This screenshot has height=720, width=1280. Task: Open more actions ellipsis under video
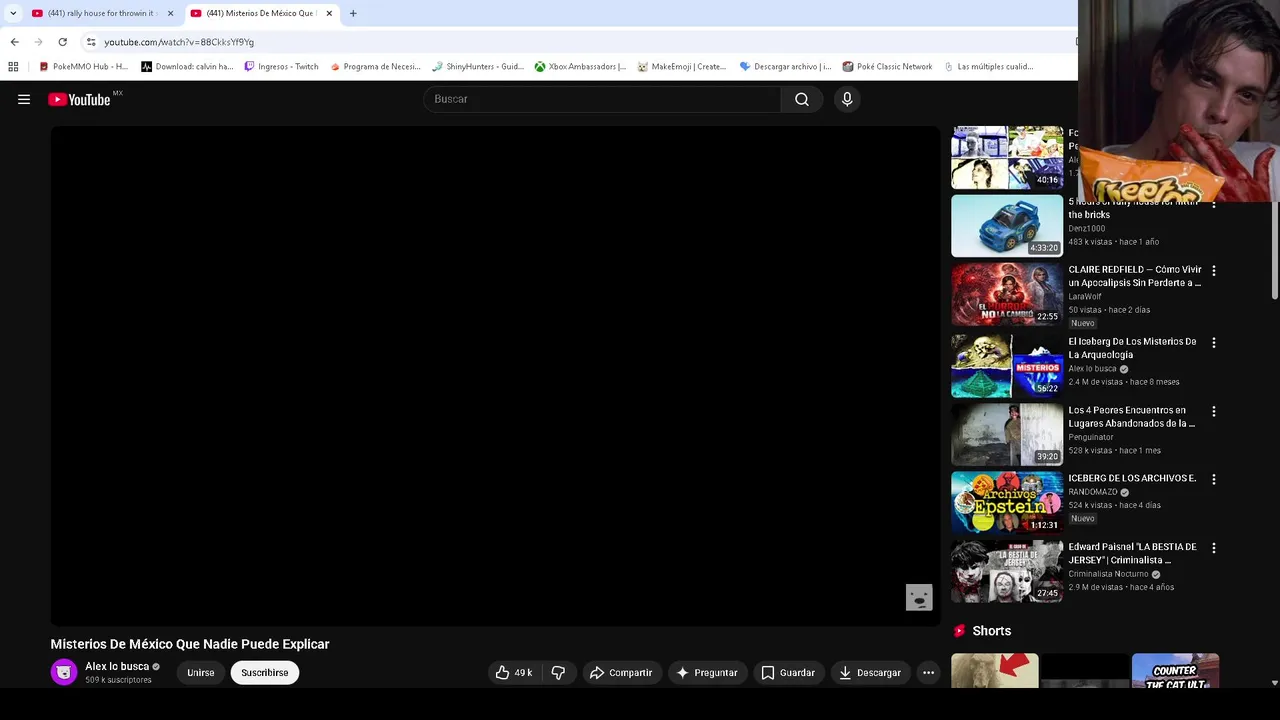coord(928,673)
